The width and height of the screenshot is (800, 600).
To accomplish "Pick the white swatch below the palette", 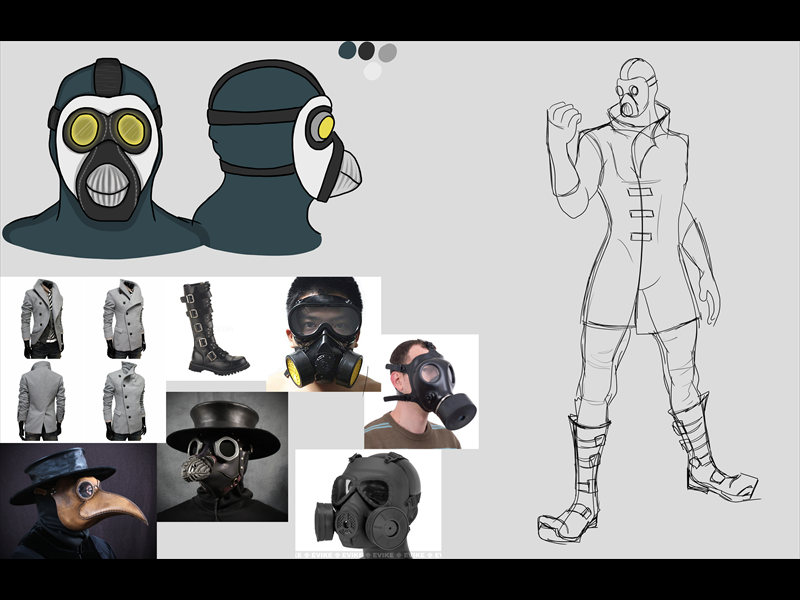I will (x=372, y=70).
